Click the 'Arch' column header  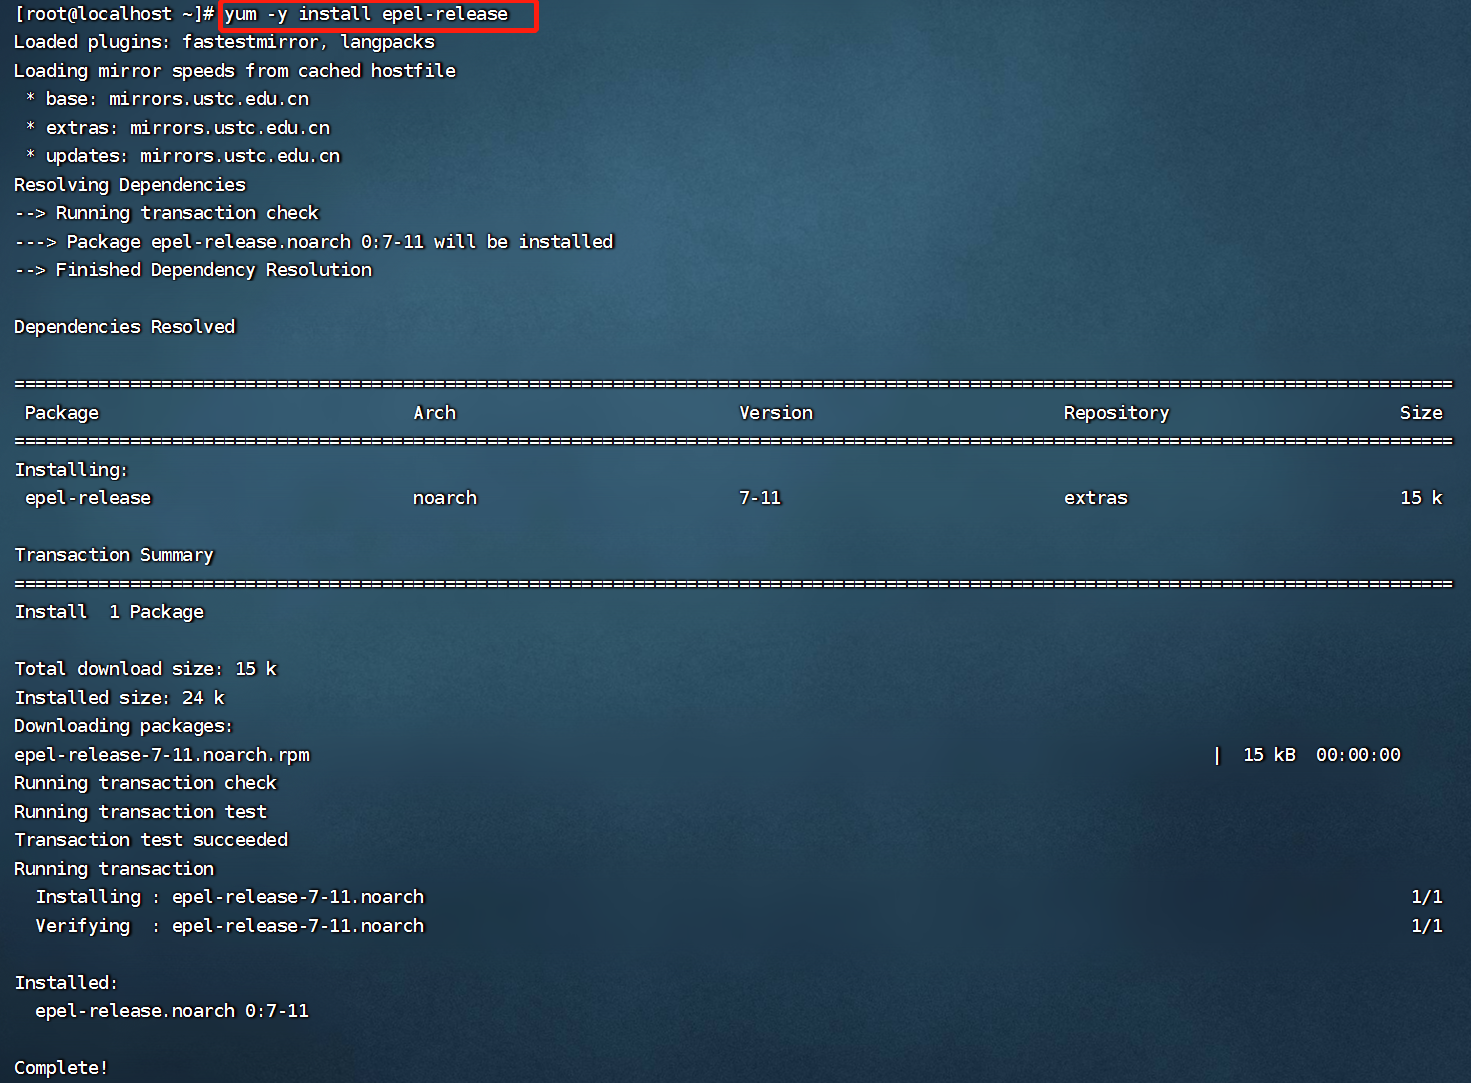tap(435, 413)
